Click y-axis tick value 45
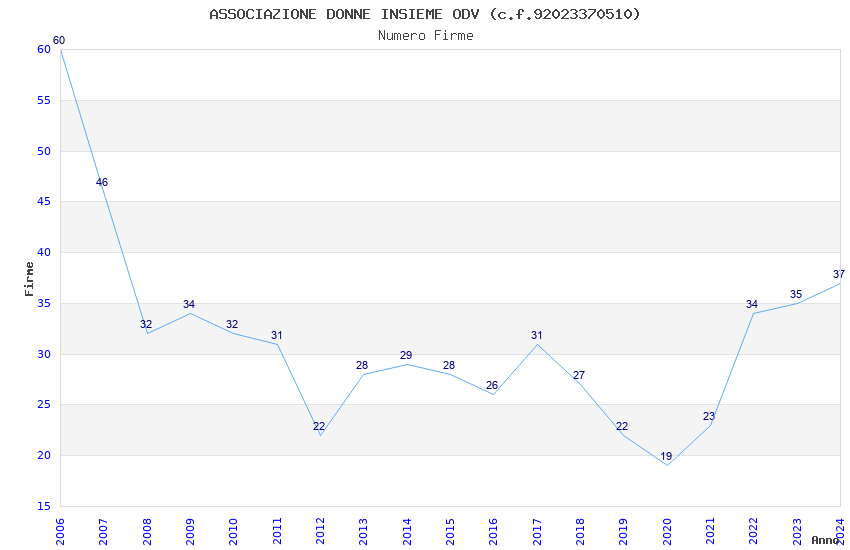Image resolution: width=850 pixels, height=550 pixels. pyautogui.click(x=44, y=202)
